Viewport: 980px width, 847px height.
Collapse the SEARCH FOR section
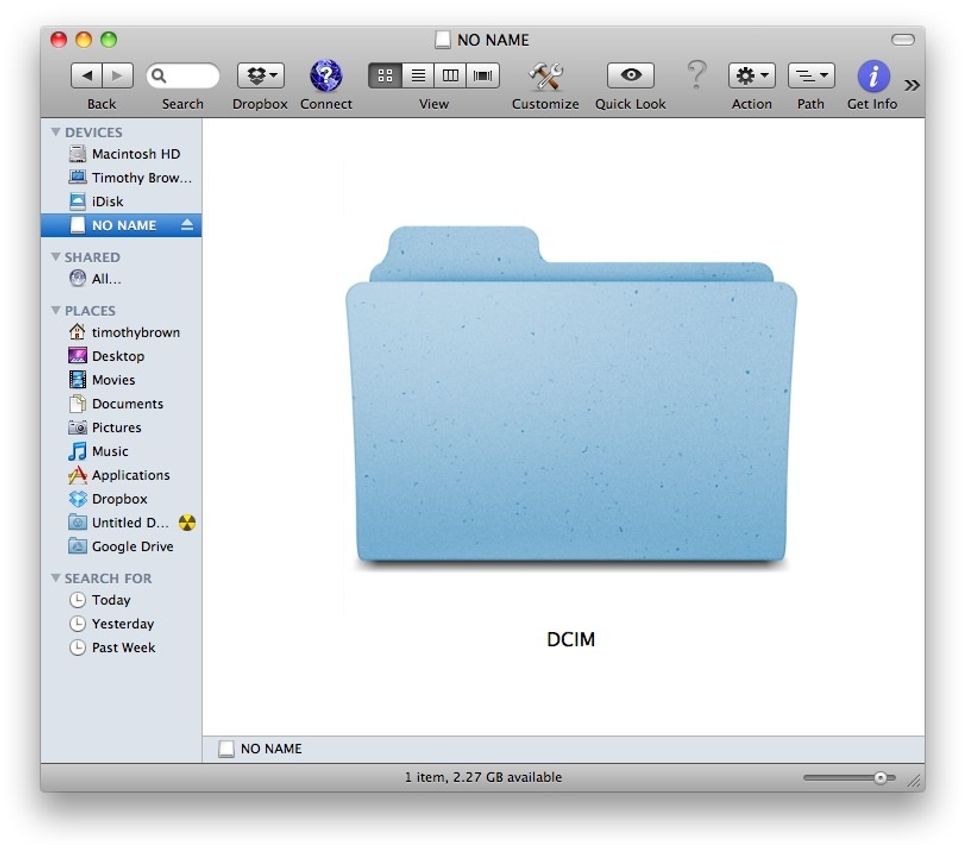(x=56, y=578)
